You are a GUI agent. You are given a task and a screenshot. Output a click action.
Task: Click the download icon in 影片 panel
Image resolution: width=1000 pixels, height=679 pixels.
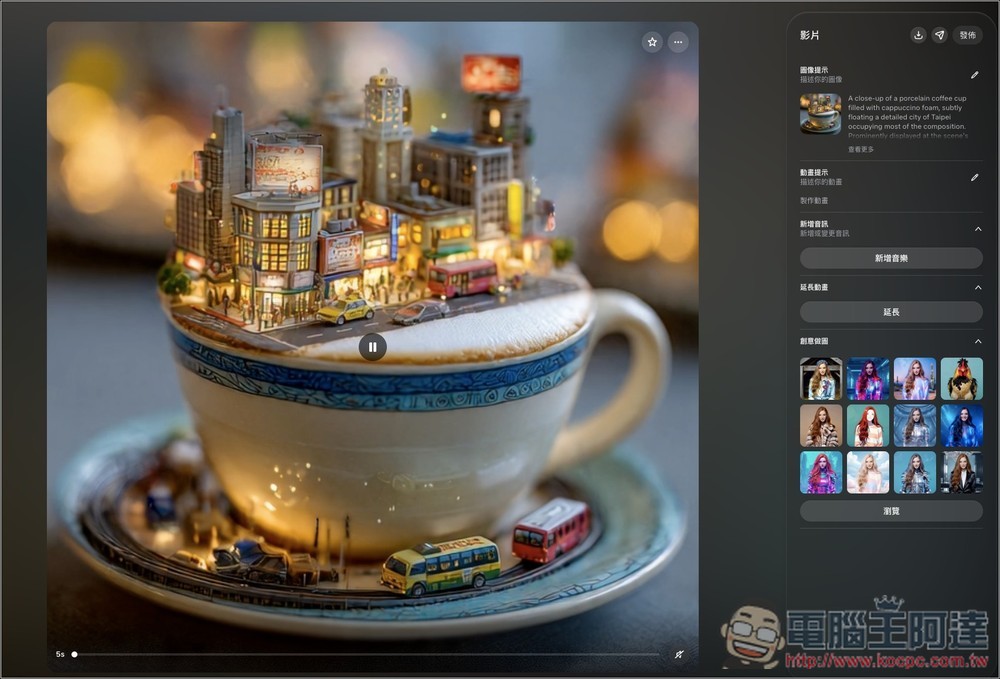pos(918,35)
